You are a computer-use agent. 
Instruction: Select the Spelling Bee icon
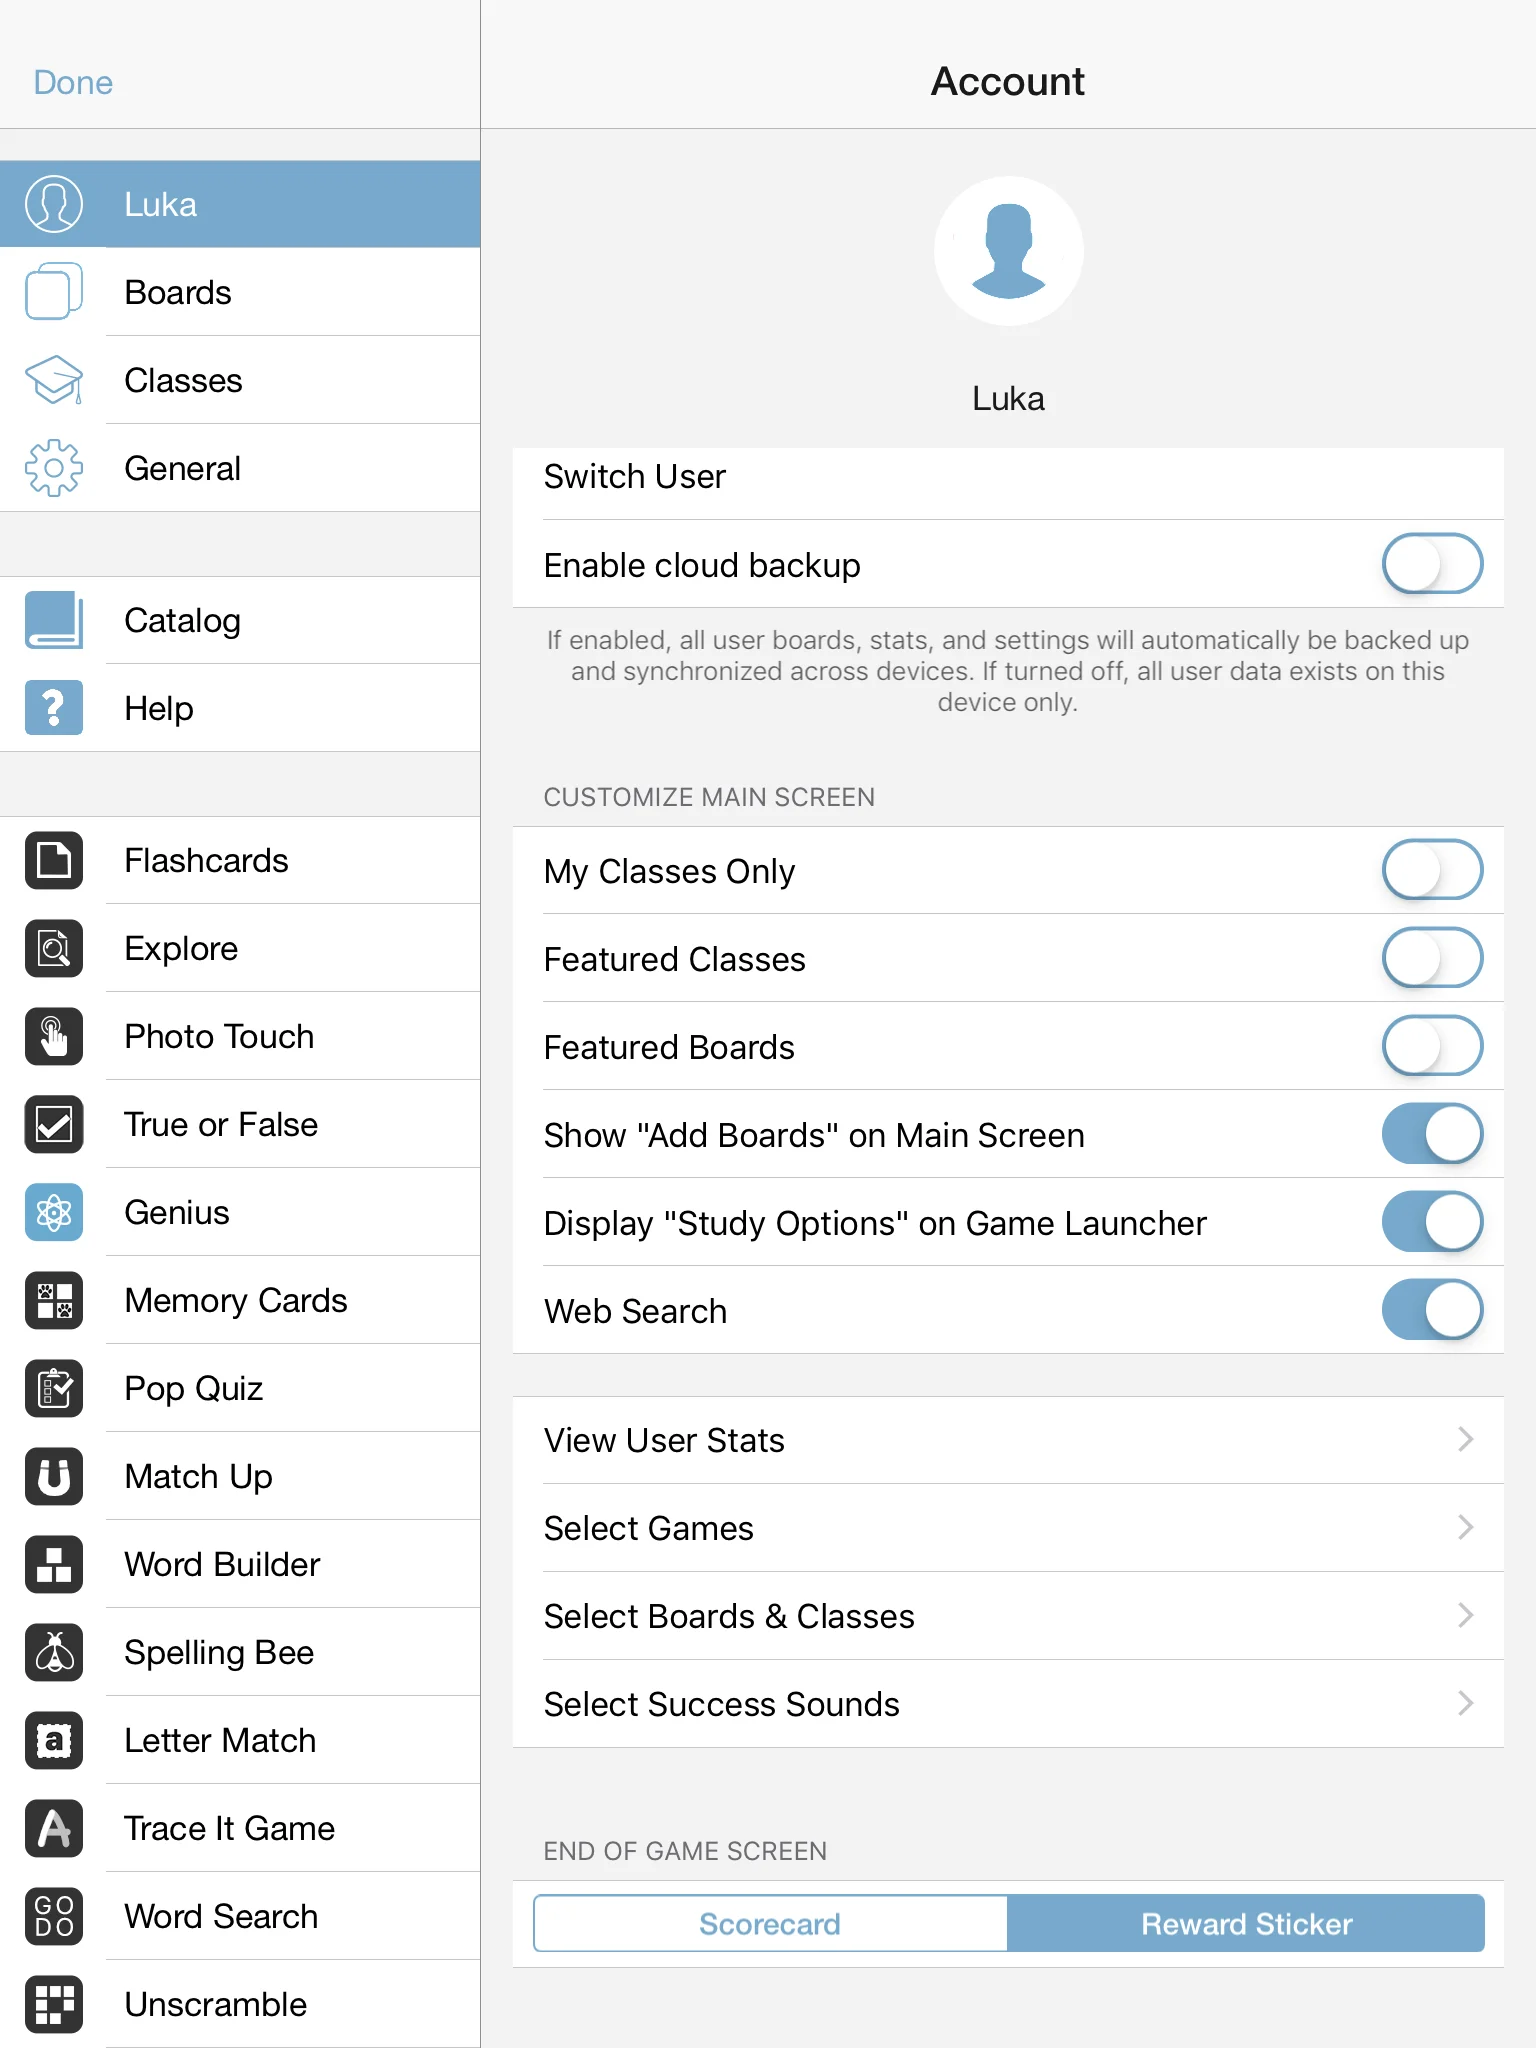point(54,1652)
